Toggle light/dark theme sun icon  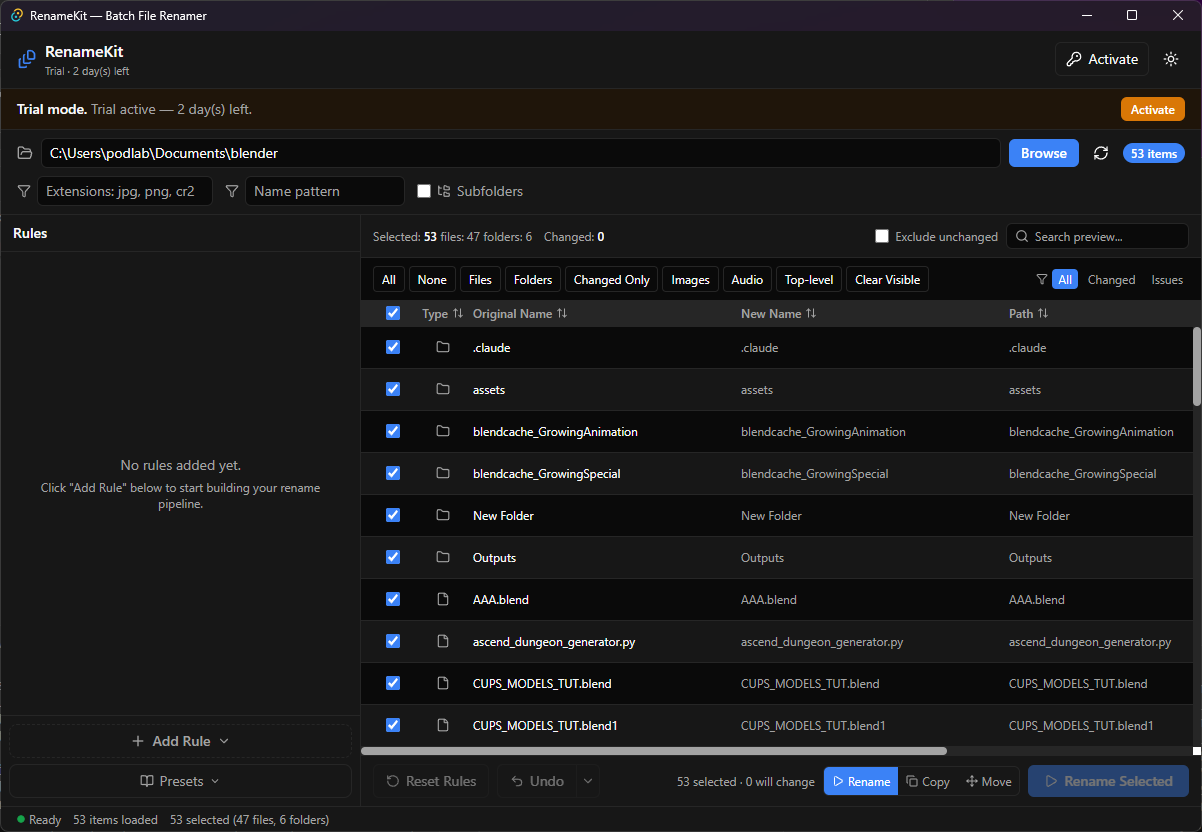coord(1171,59)
